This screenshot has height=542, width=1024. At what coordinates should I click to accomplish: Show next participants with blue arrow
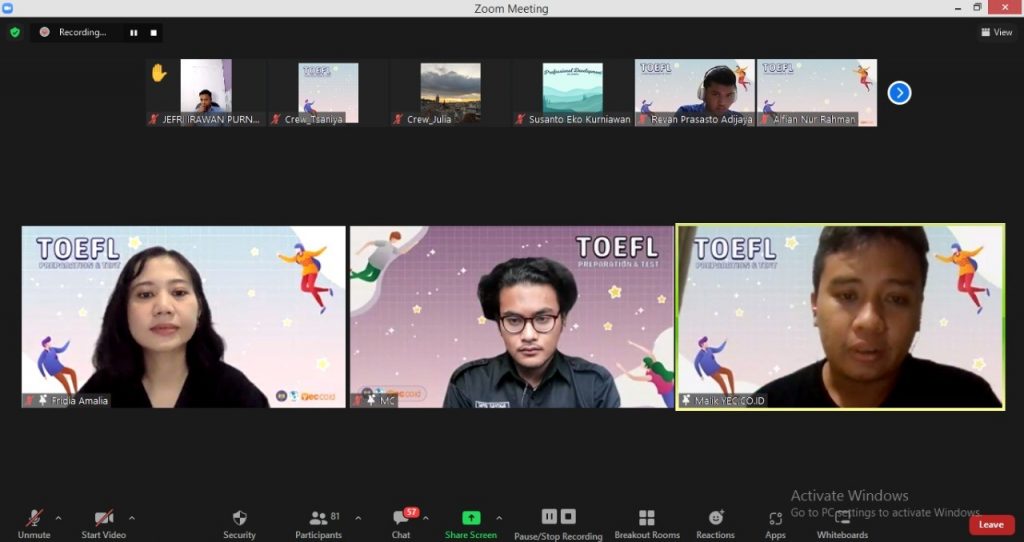(x=899, y=93)
